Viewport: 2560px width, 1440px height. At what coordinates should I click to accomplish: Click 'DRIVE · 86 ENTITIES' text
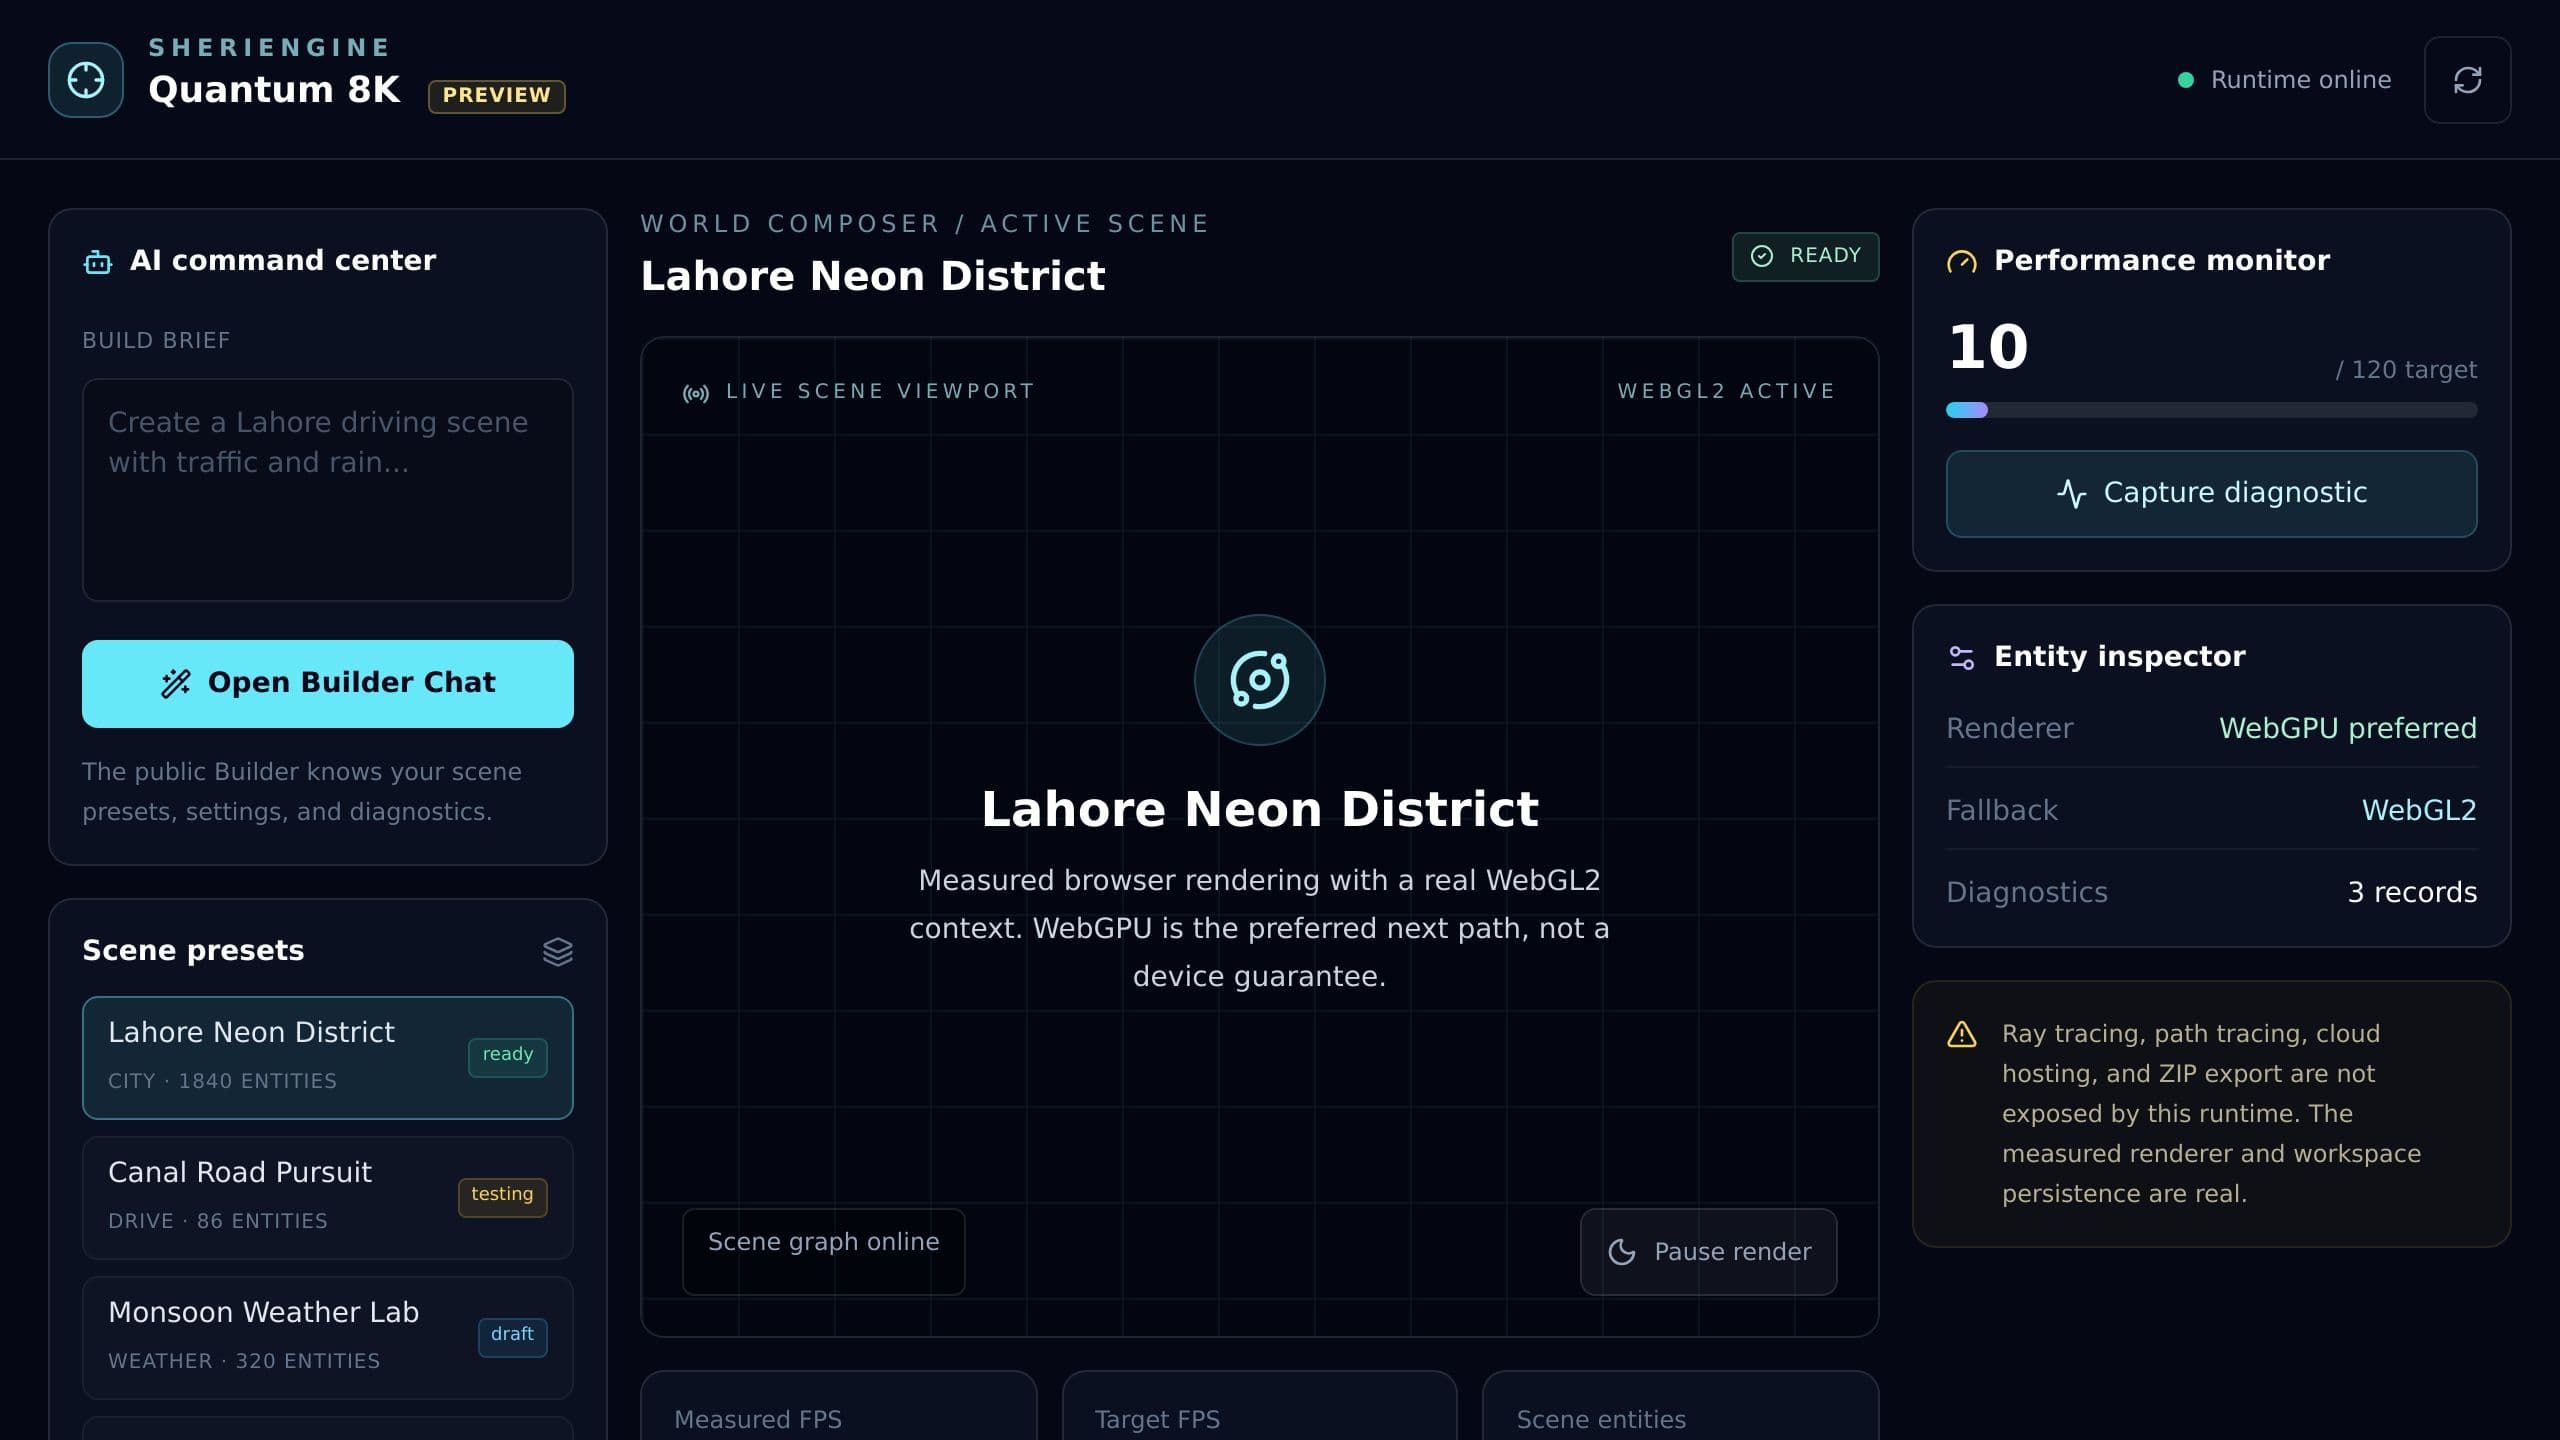[218, 1222]
